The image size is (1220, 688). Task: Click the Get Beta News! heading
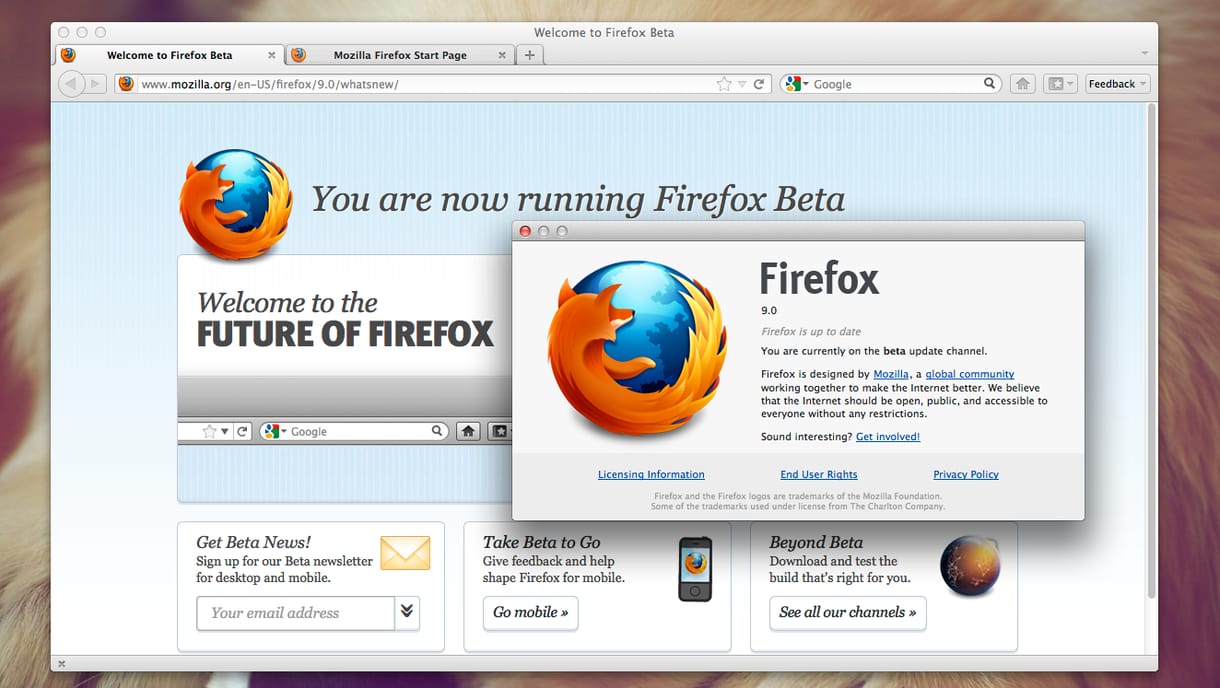point(254,542)
